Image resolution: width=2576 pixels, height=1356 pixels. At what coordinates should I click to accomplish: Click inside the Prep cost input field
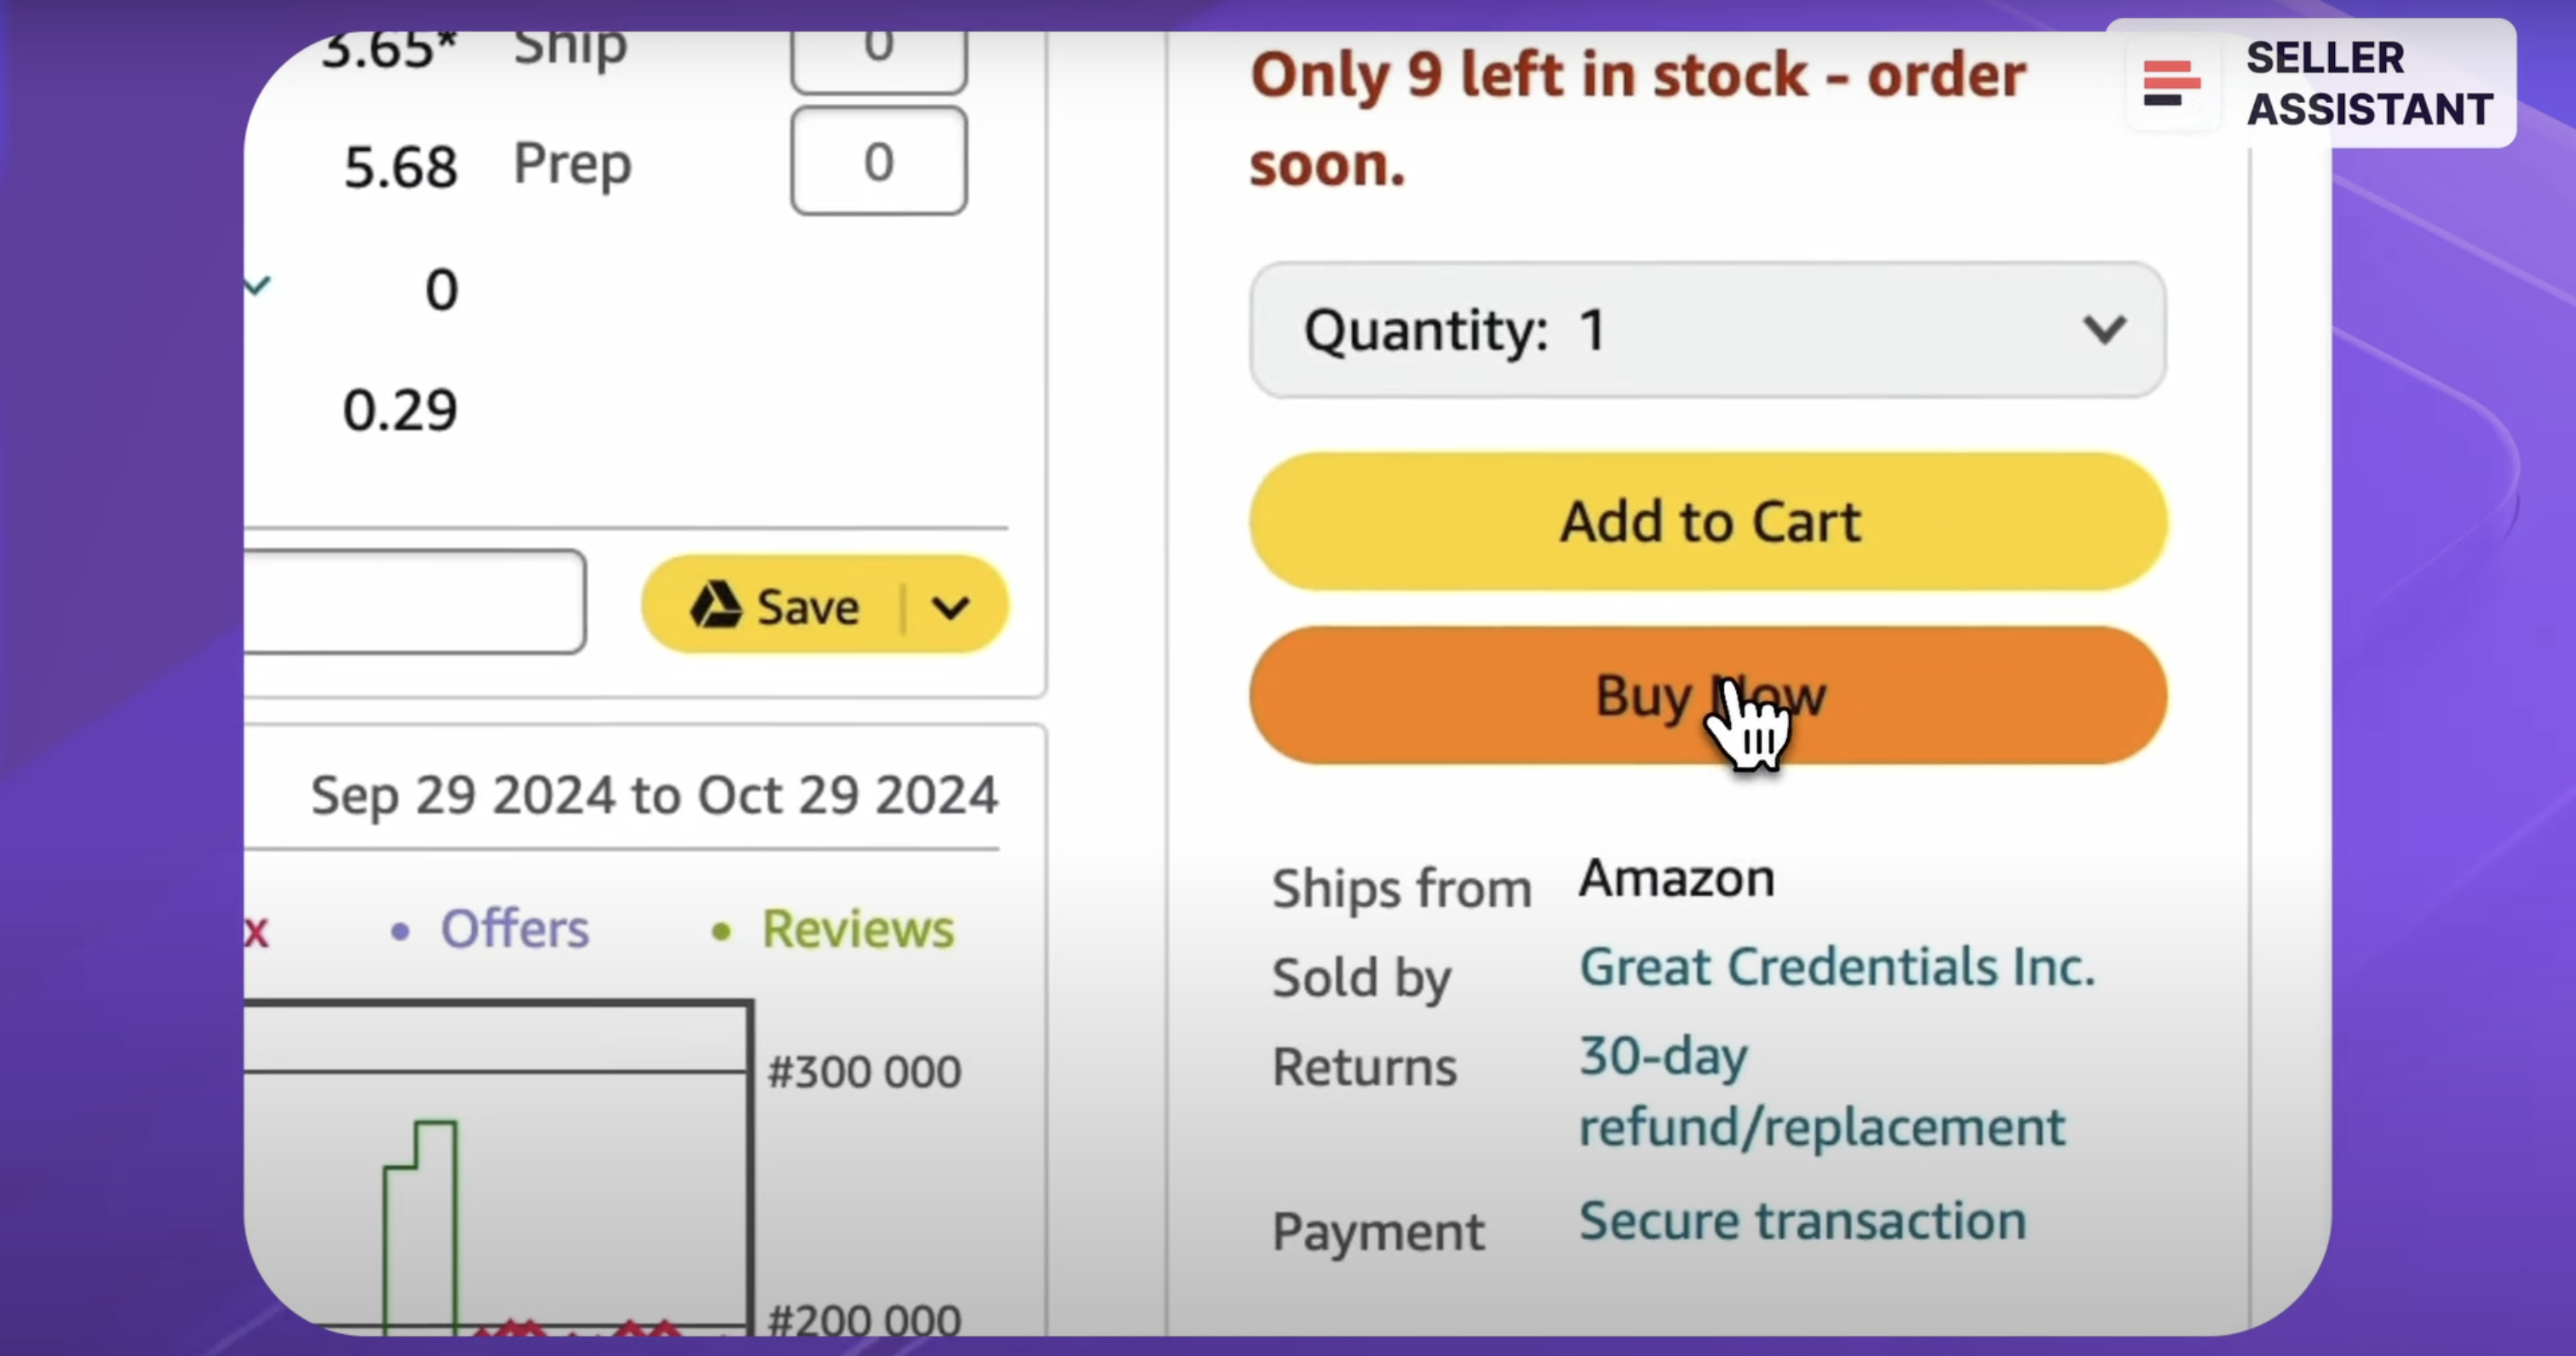[x=878, y=162]
